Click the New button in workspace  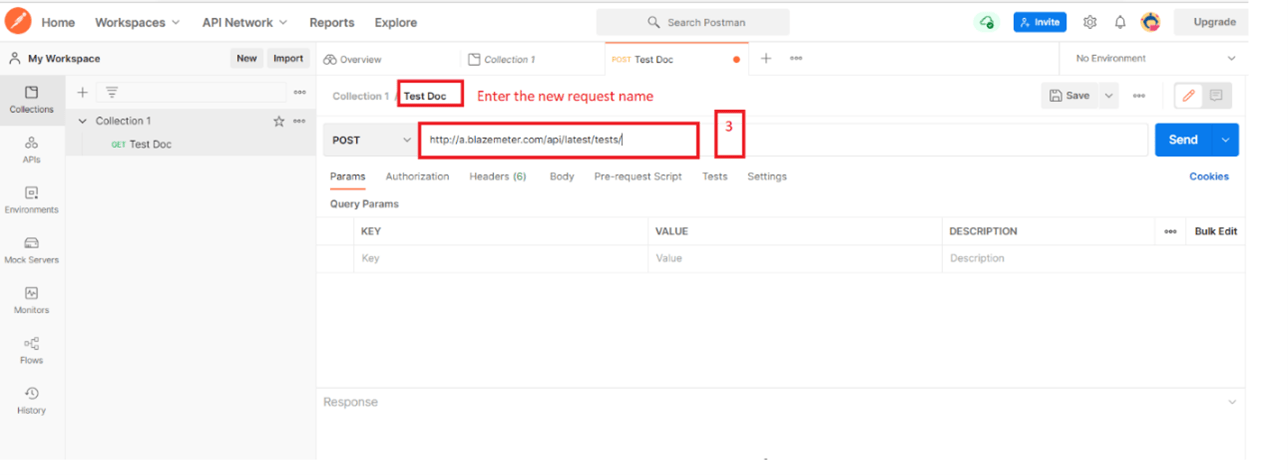pos(246,59)
